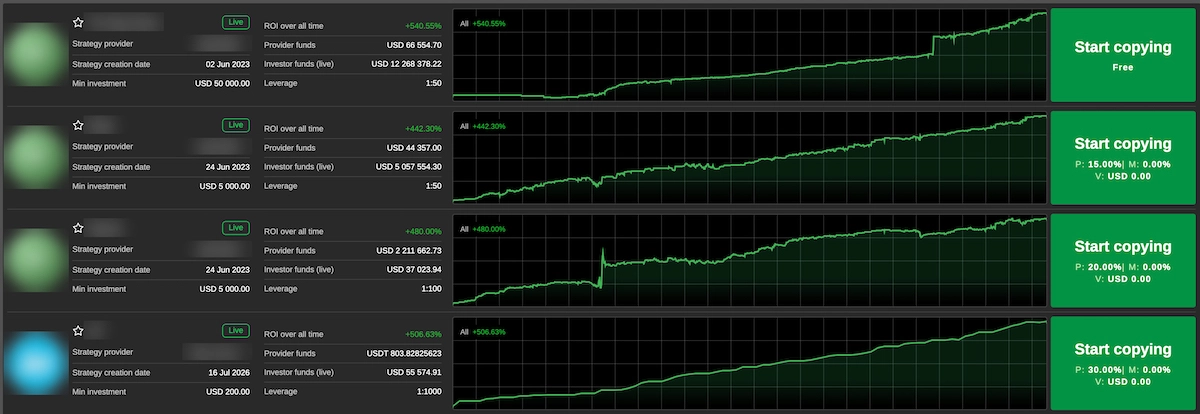This screenshot has height=414, width=1200.
Task: Click provider funds USD 2 211 662.73
Action: [409, 251]
